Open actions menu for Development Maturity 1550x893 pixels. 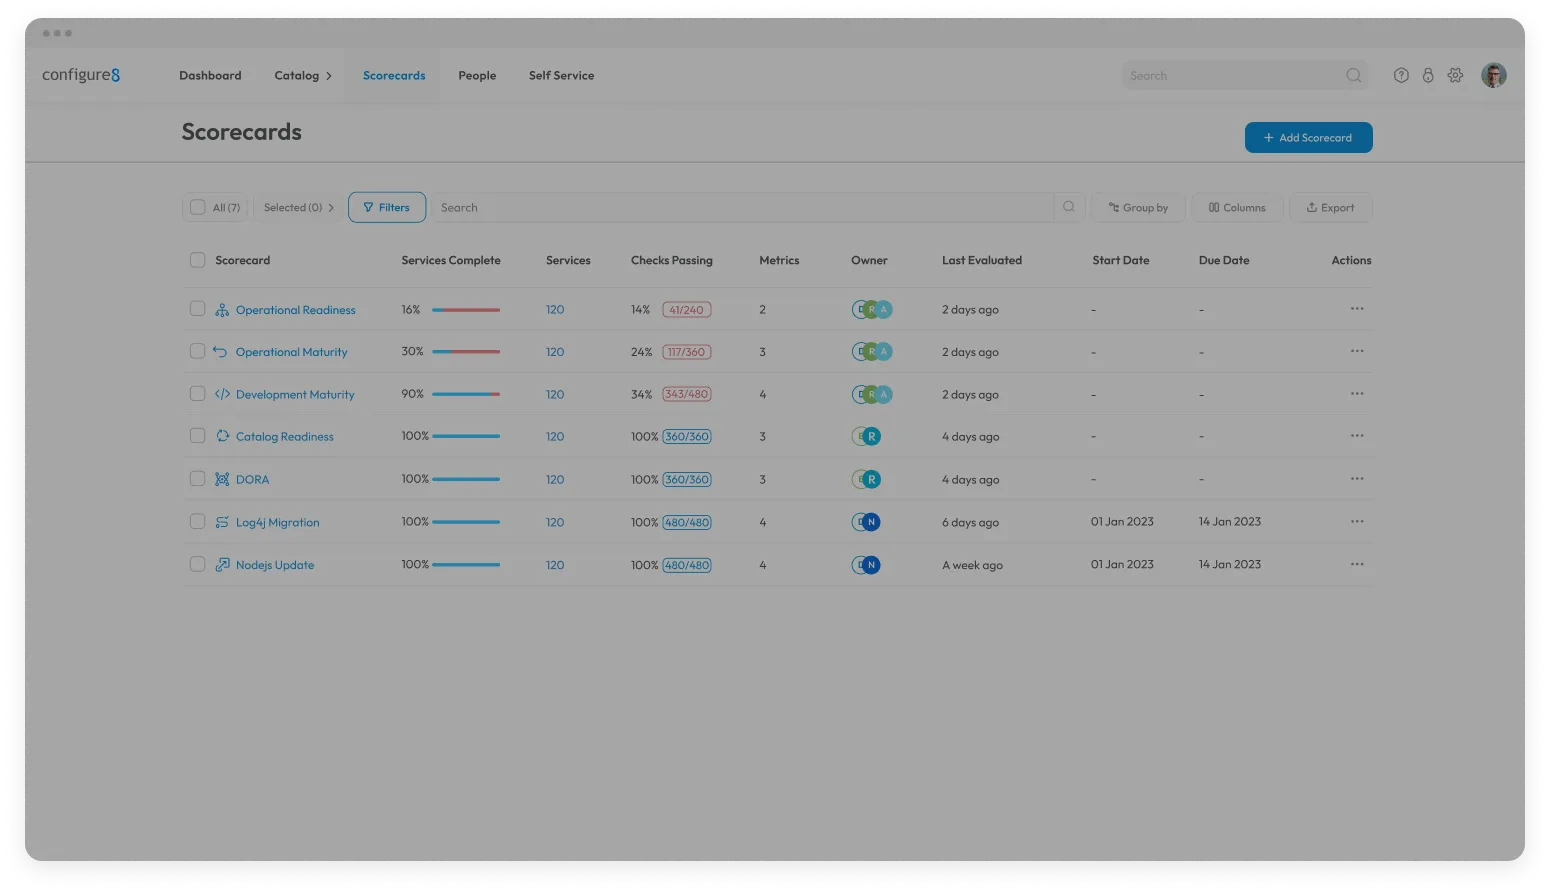click(1357, 394)
